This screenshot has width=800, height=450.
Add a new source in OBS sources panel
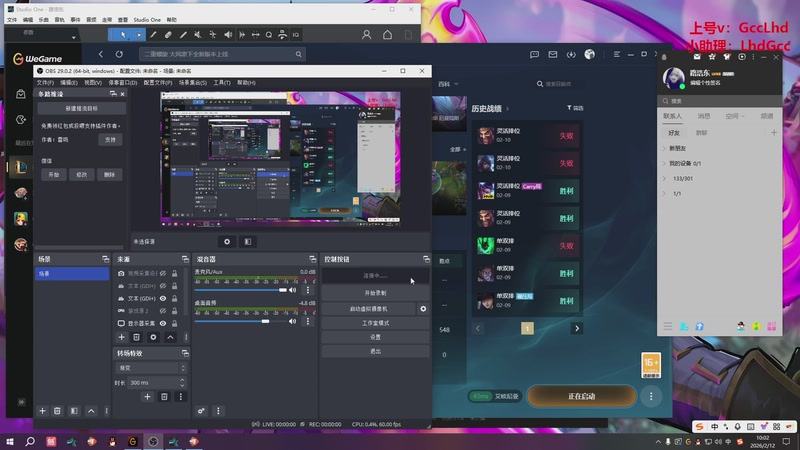tap(121, 337)
